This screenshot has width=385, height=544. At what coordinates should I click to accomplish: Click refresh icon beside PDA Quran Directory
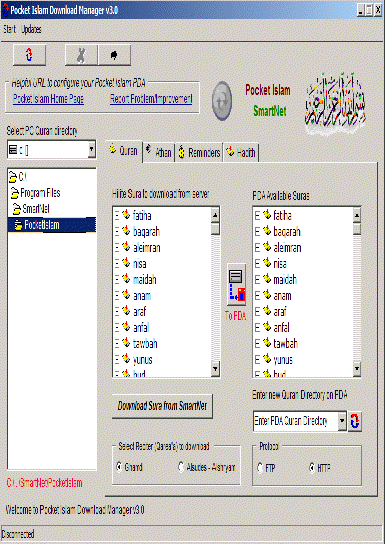click(355, 422)
